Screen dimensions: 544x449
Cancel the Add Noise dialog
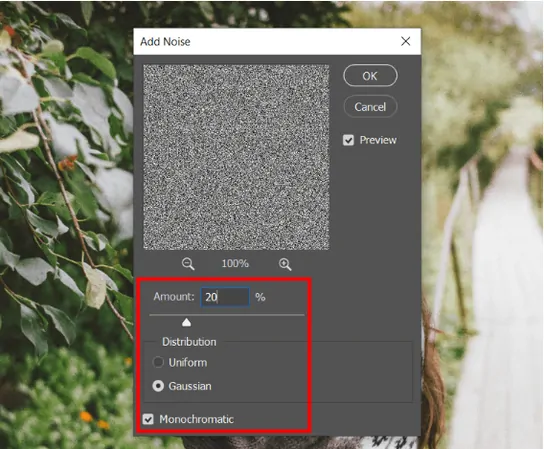click(x=370, y=107)
